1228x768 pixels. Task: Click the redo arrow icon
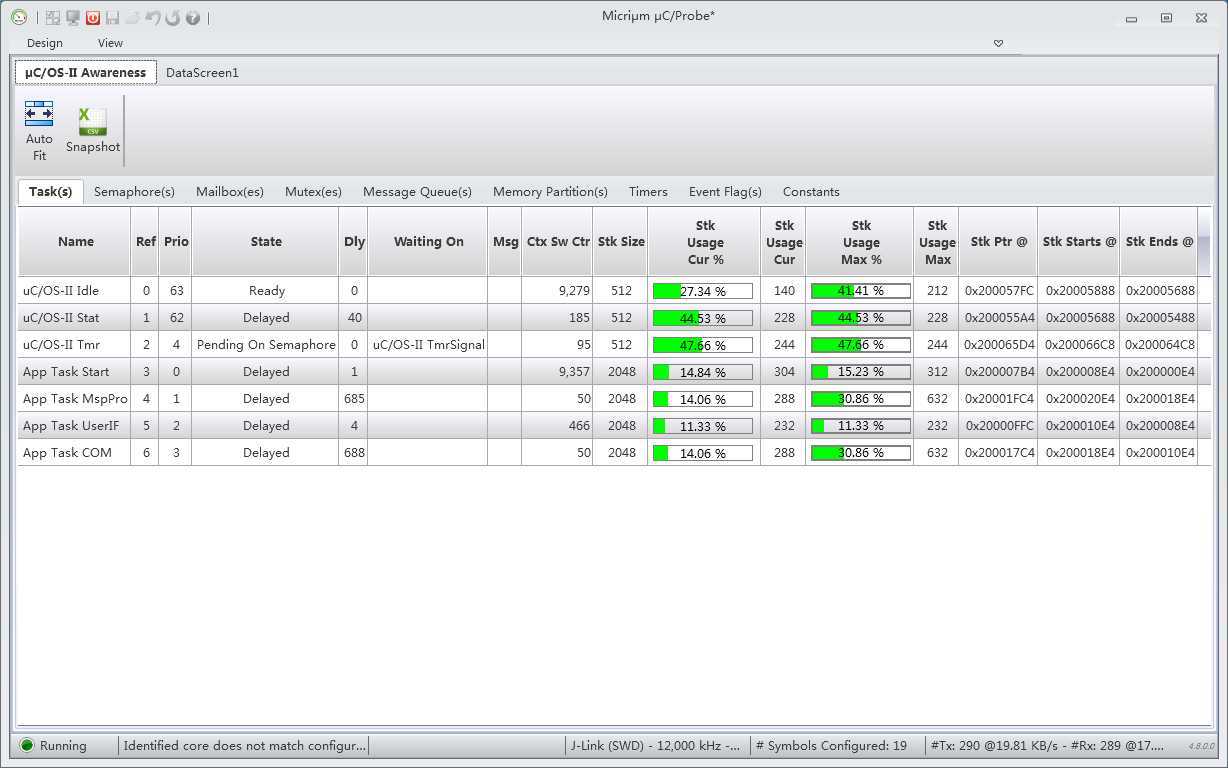pyautogui.click(x=172, y=18)
